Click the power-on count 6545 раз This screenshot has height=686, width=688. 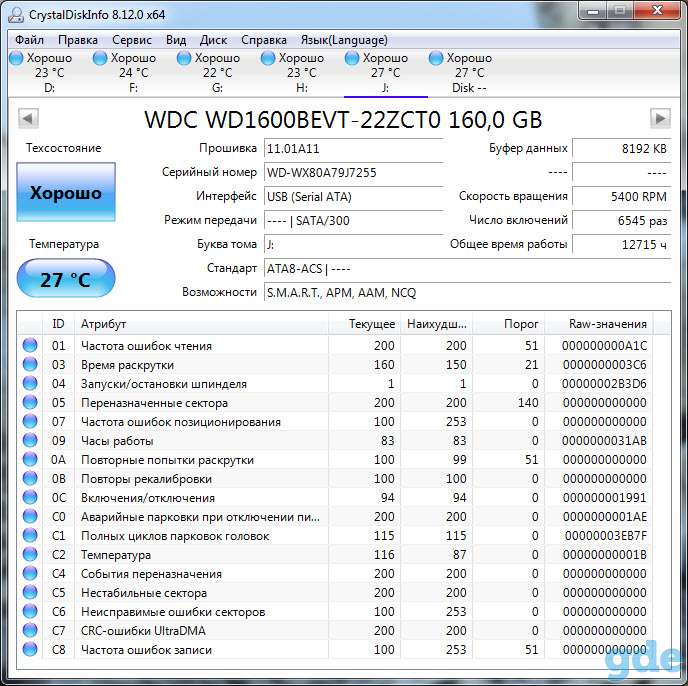click(622, 220)
